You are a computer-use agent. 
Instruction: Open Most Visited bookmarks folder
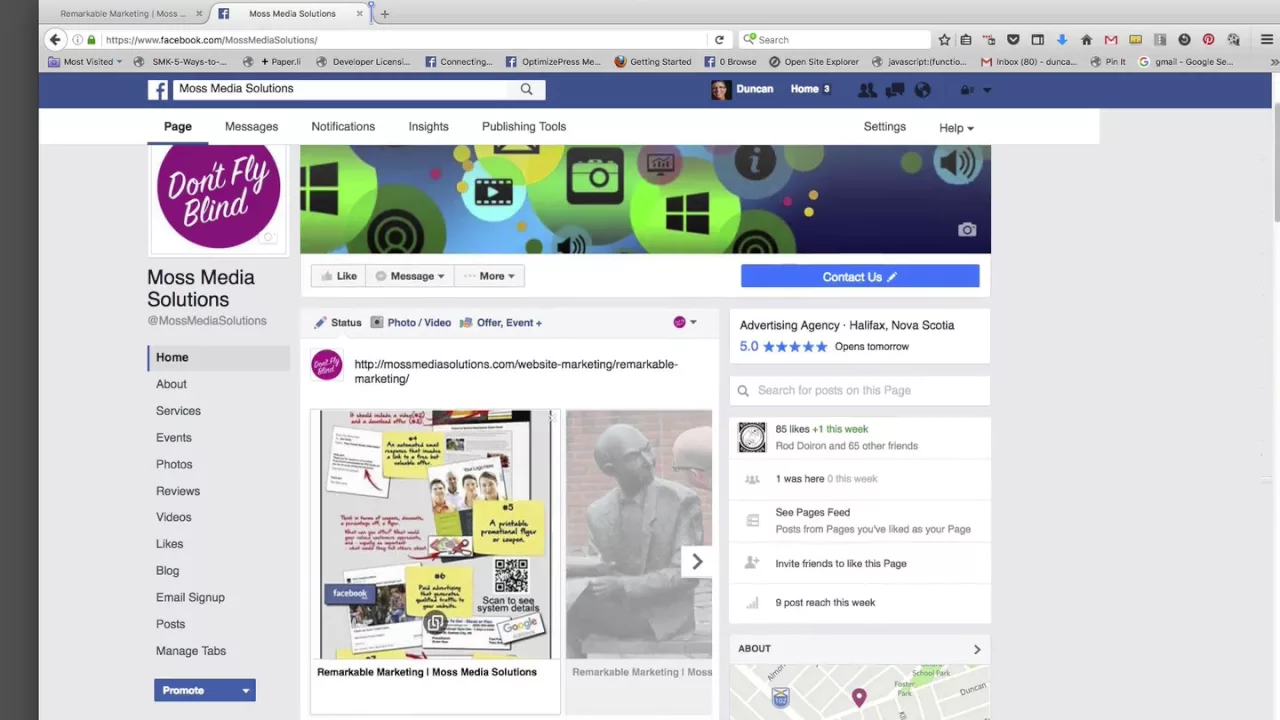(x=86, y=62)
